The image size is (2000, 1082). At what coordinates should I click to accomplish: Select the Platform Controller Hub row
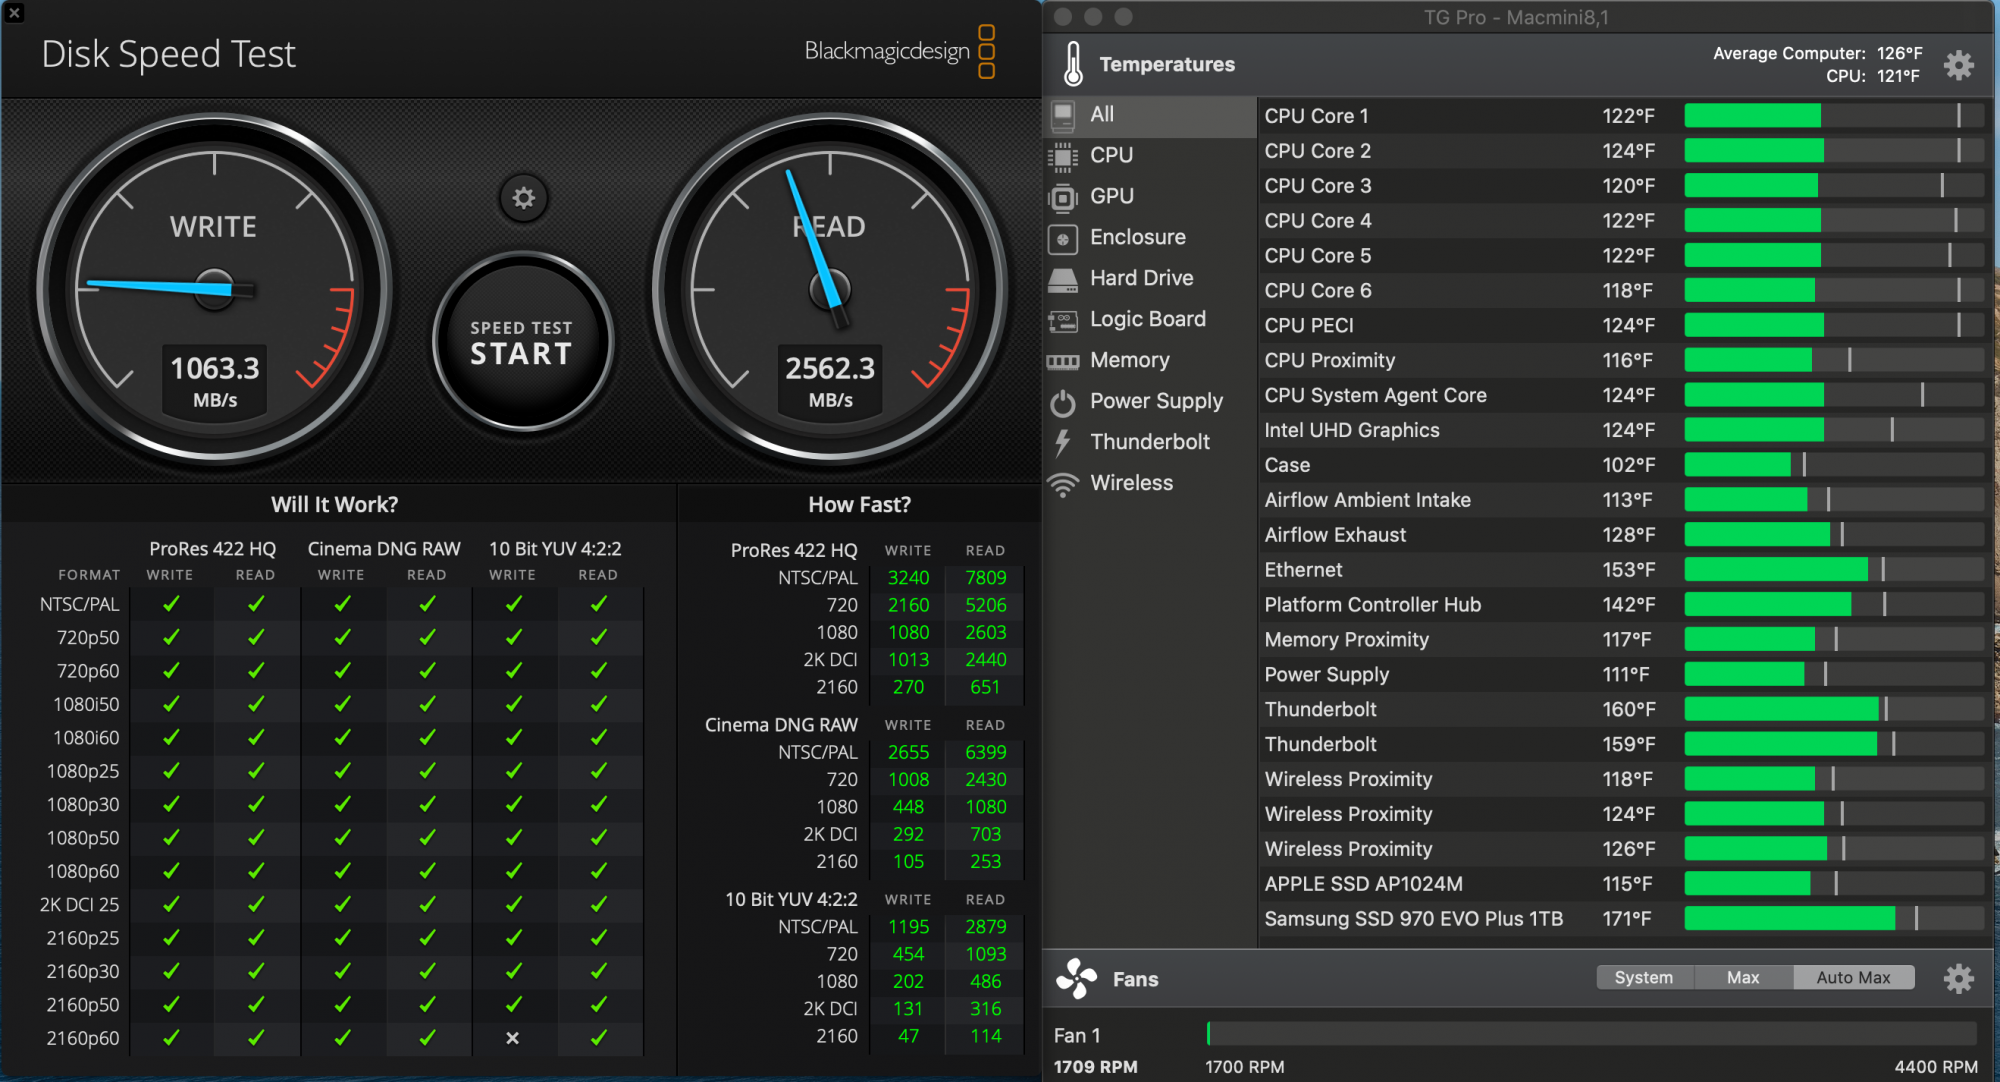pyautogui.click(x=1623, y=605)
